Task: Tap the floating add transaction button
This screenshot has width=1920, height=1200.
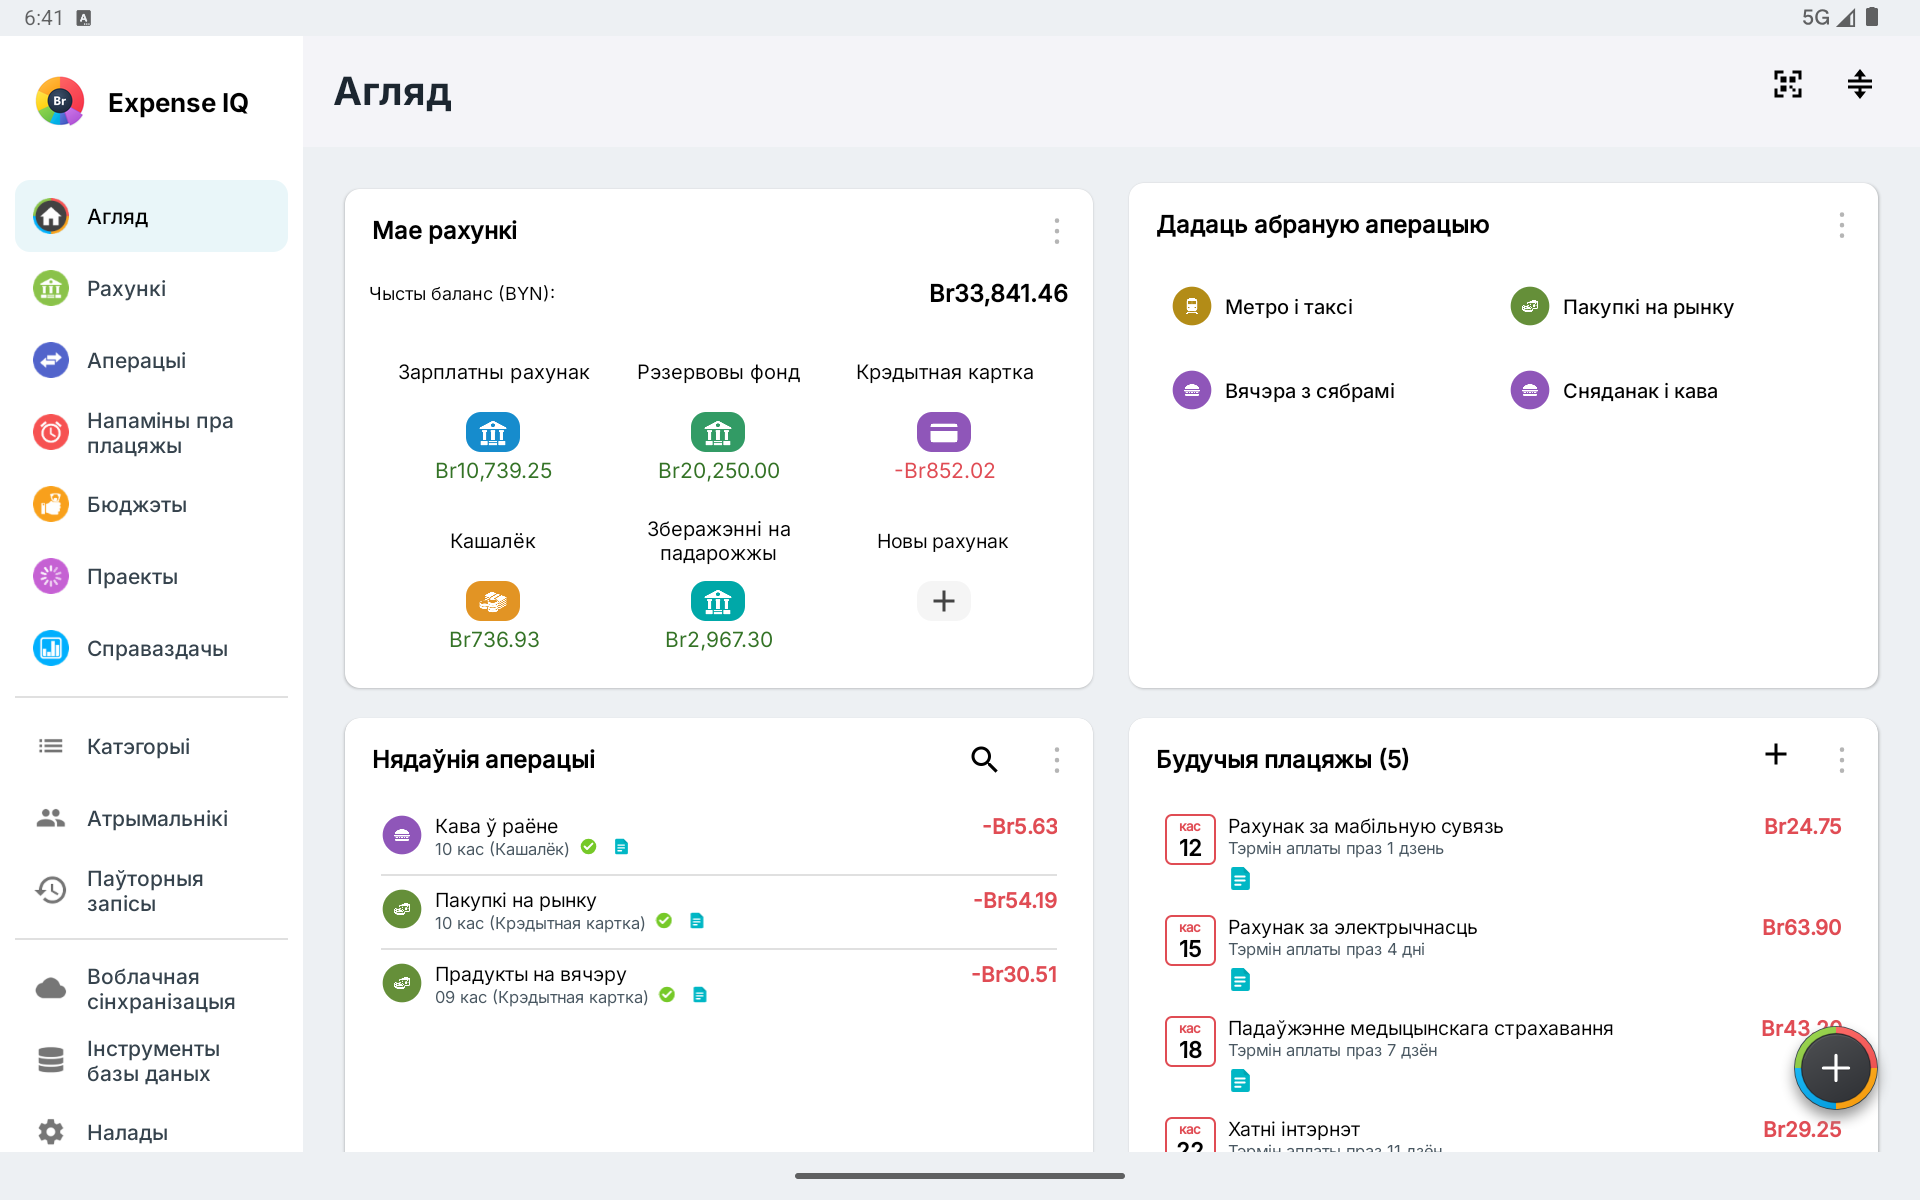Action: pos(1835,1069)
